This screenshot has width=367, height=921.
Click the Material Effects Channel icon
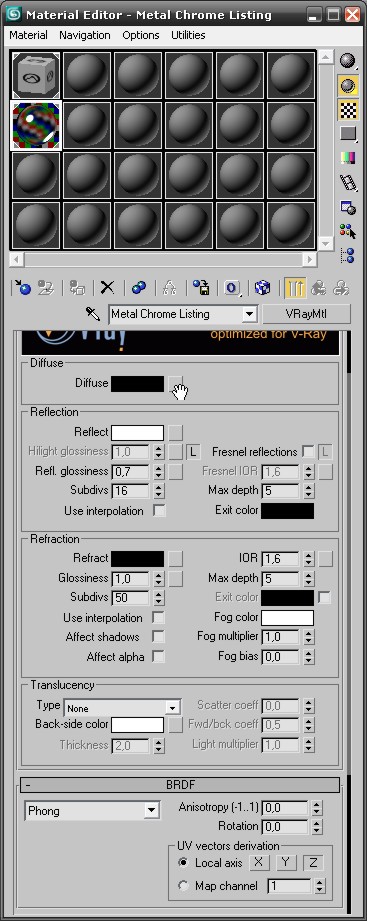(232, 287)
